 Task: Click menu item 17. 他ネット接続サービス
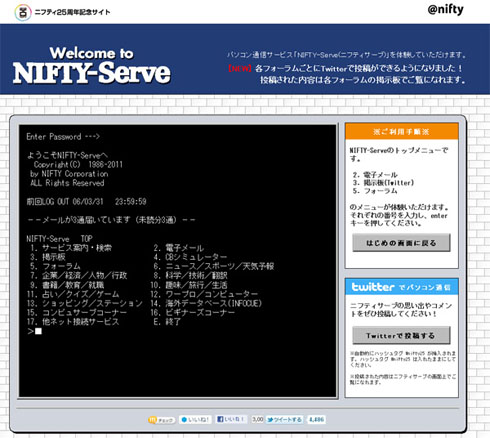coord(73,322)
